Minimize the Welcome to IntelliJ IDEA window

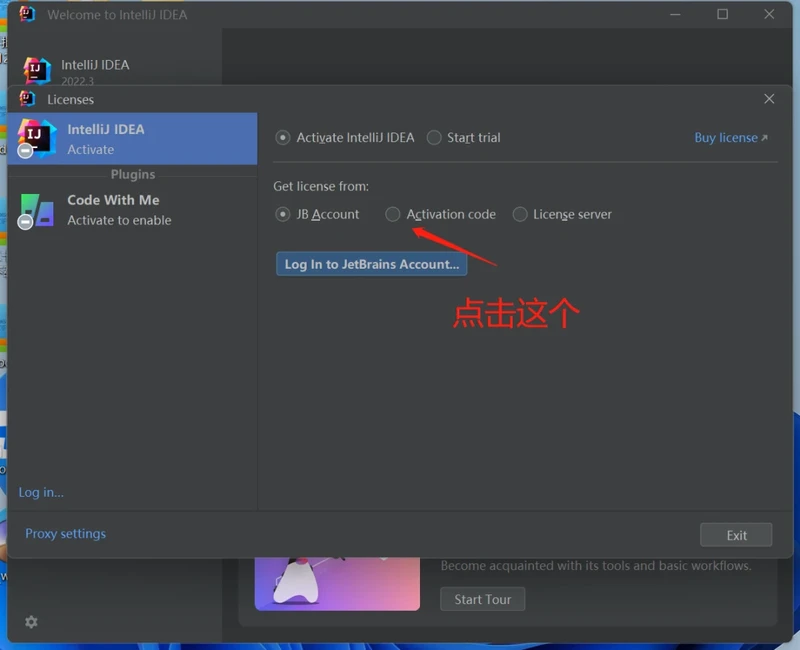coord(675,14)
